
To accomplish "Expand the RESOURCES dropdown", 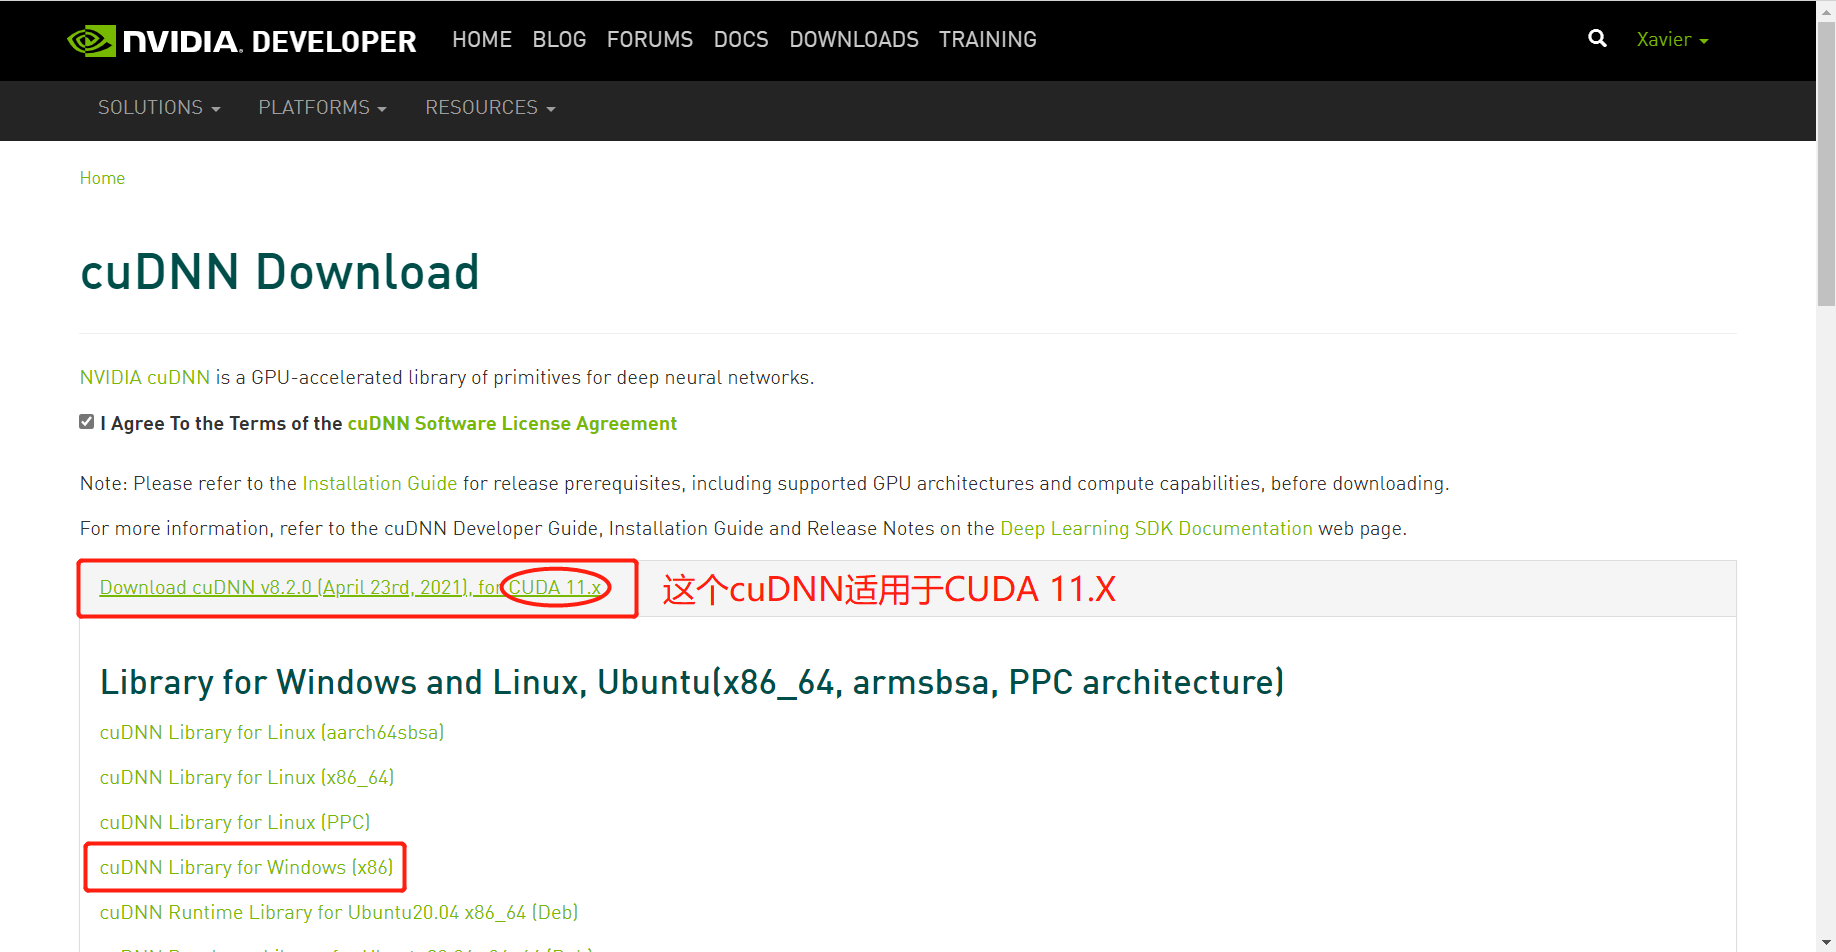I will [x=490, y=108].
